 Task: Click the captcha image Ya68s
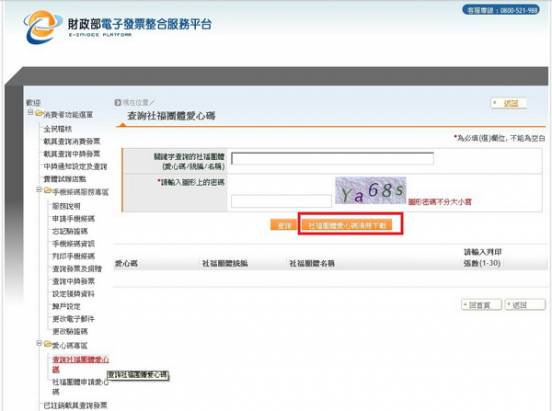click(x=371, y=191)
